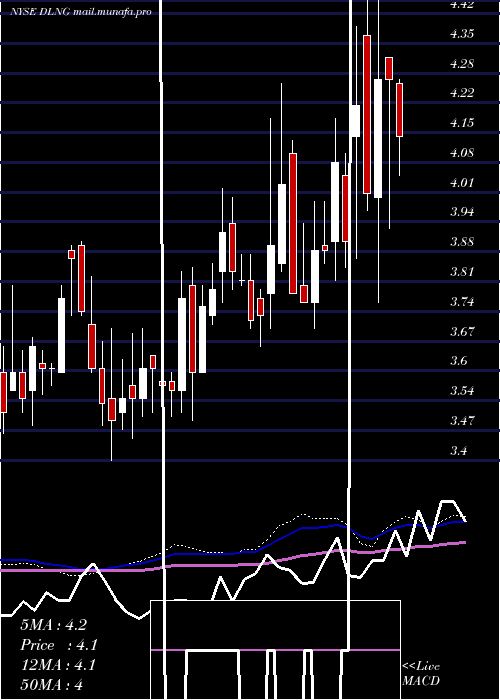500x700 pixels.
Task: Click the 4.35 price axis label
Action: coord(462,34)
